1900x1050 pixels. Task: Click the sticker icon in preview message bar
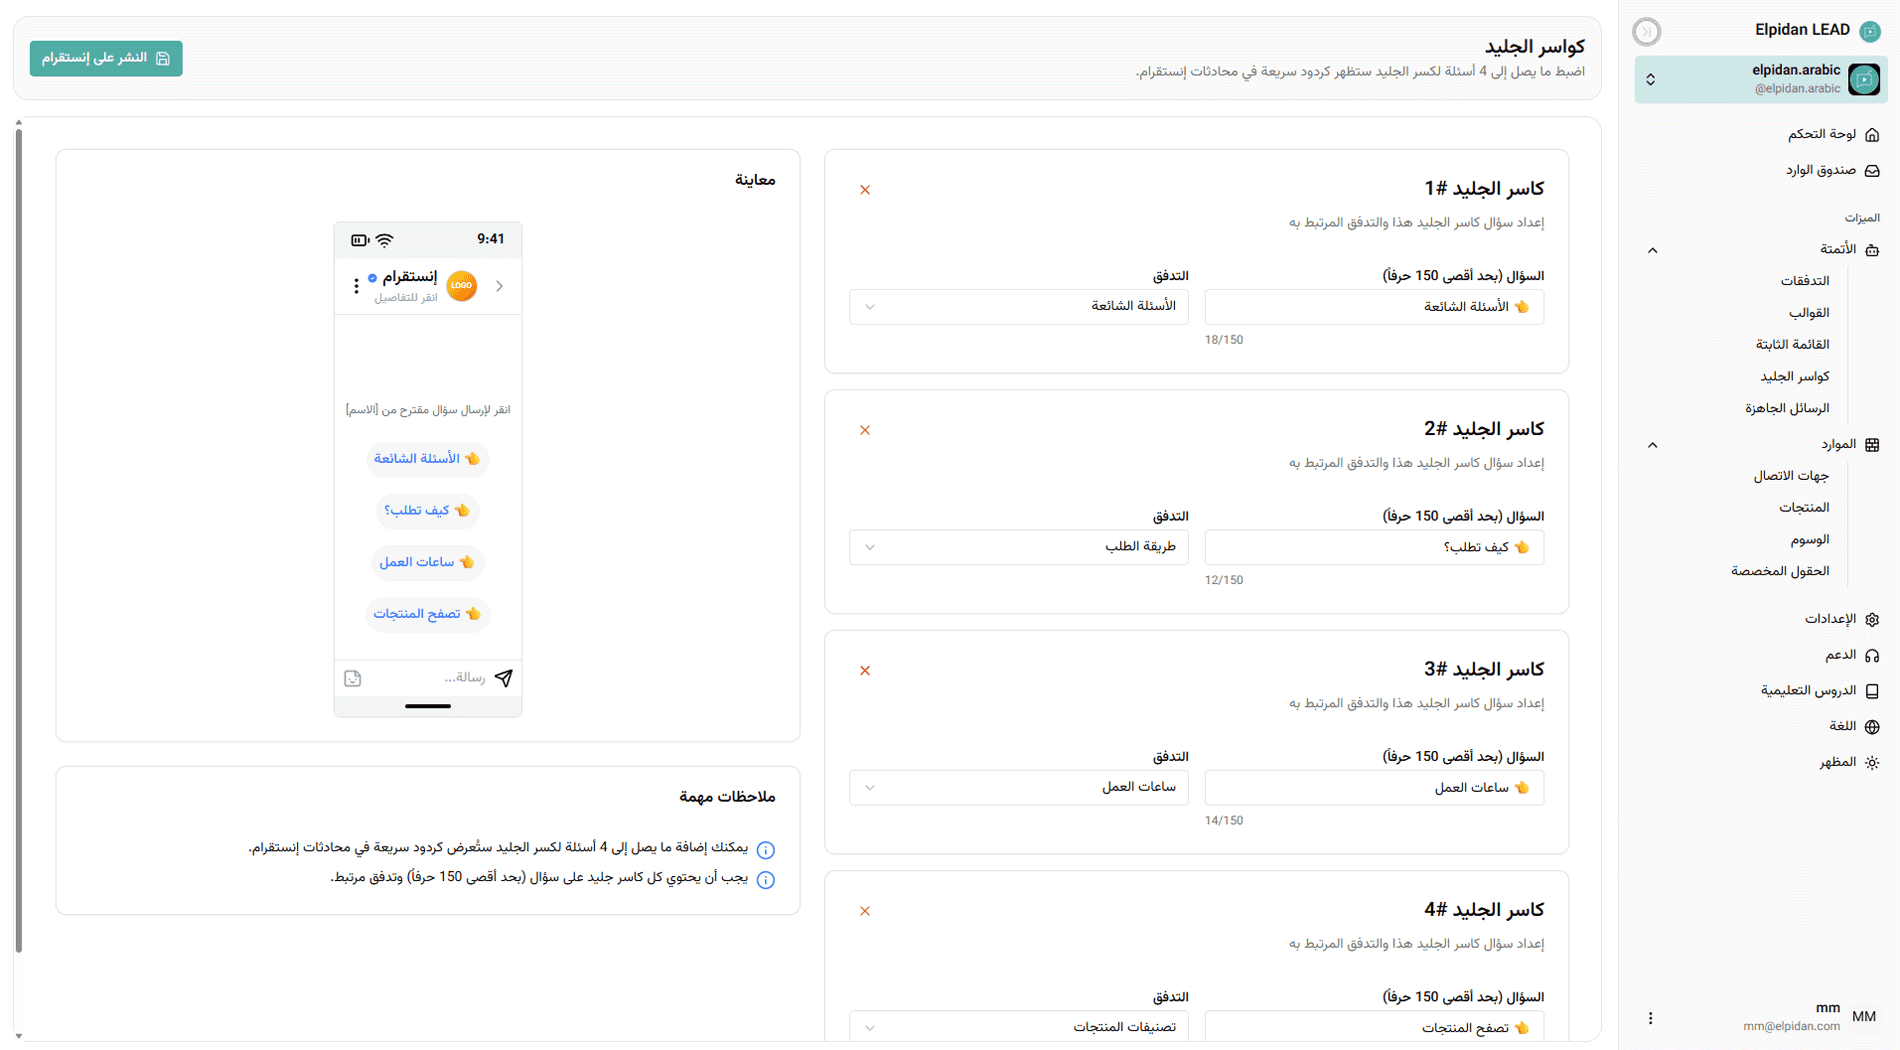point(352,678)
